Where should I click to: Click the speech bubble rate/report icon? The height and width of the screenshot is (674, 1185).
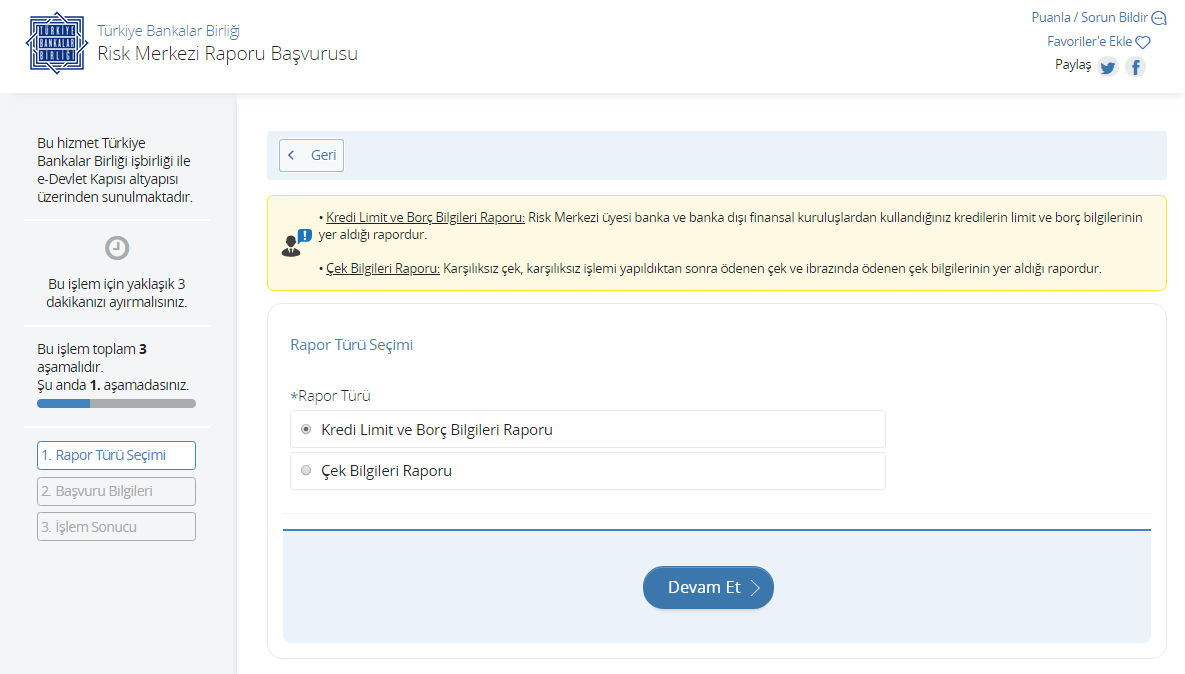pos(1159,18)
